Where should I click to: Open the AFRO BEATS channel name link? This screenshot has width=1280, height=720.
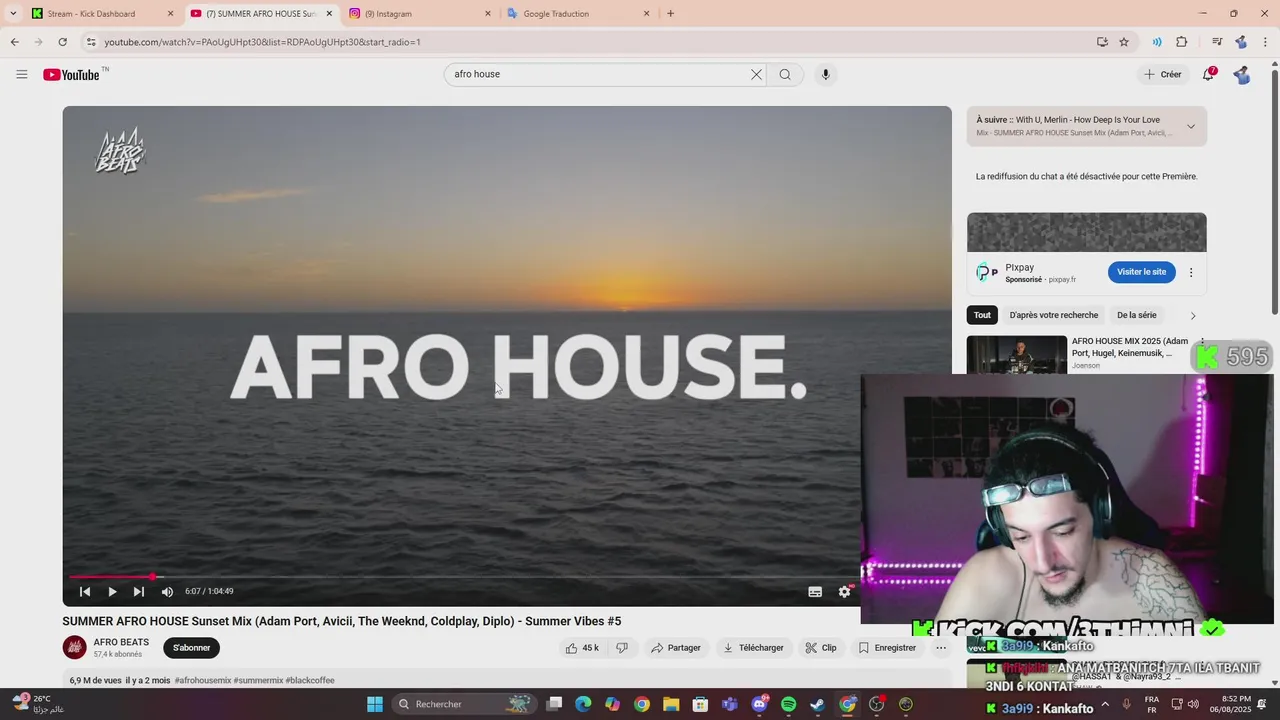tap(121, 642)
